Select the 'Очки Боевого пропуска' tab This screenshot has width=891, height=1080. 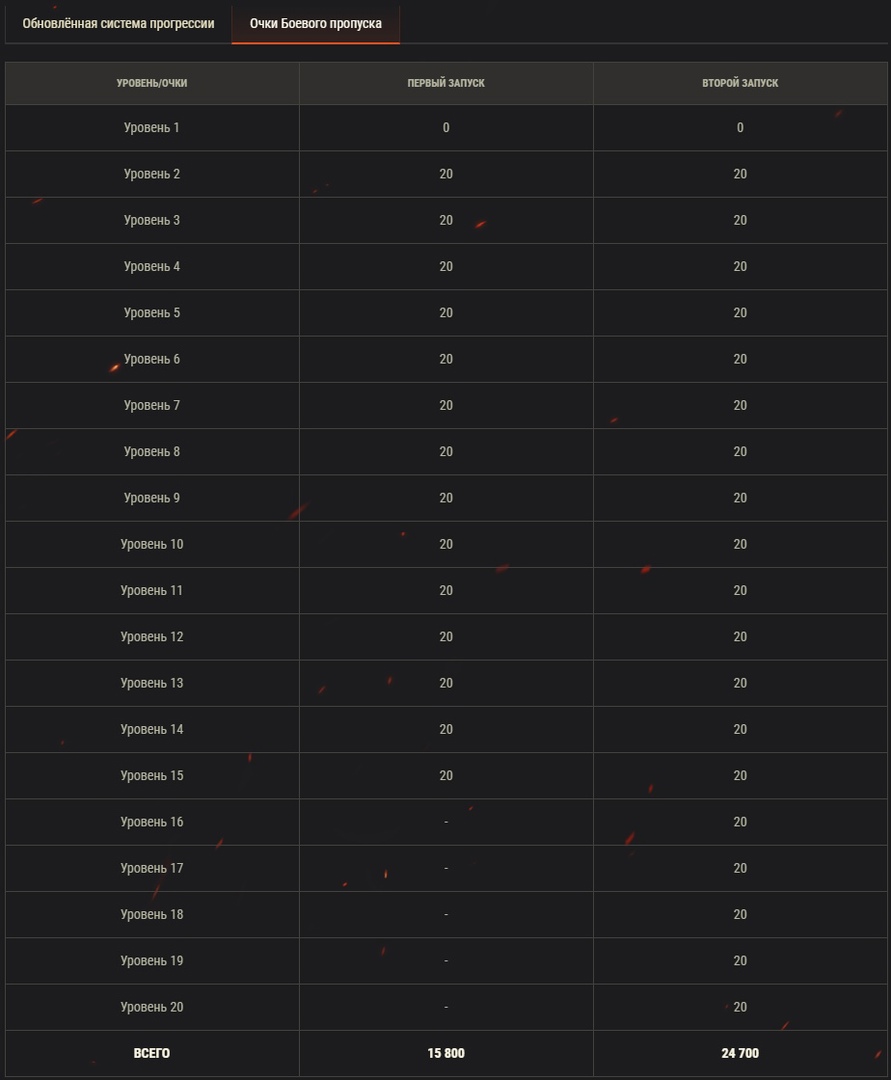[316, 23]
